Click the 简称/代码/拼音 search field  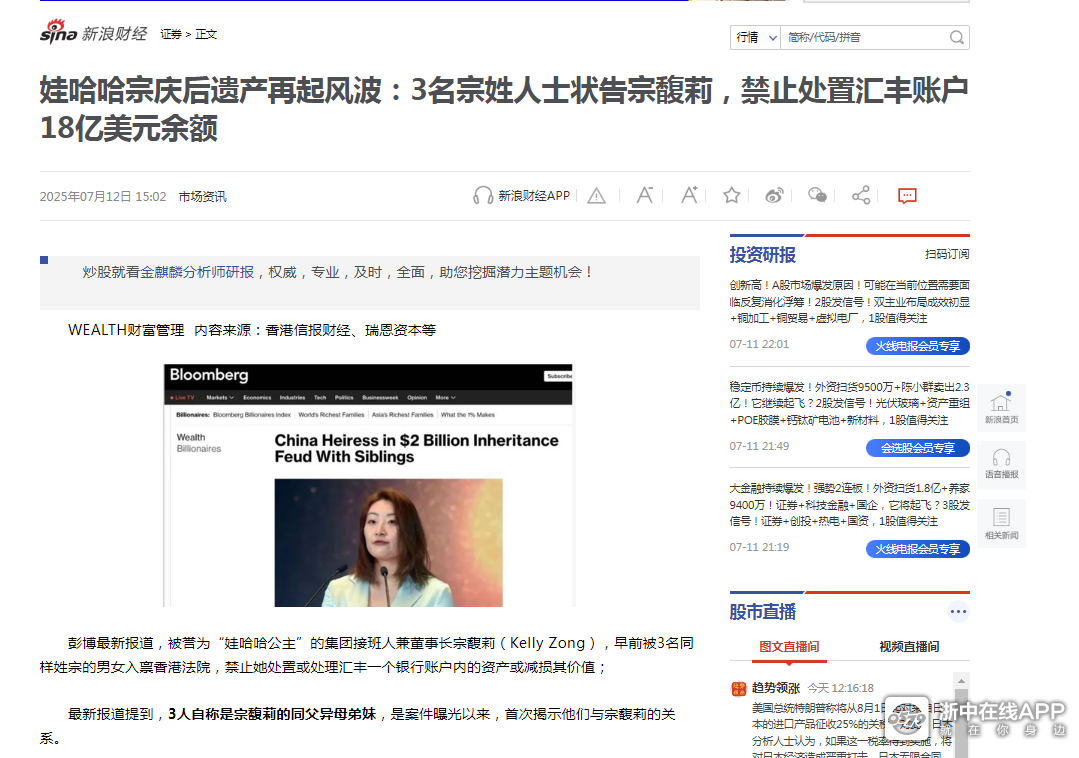865,37
